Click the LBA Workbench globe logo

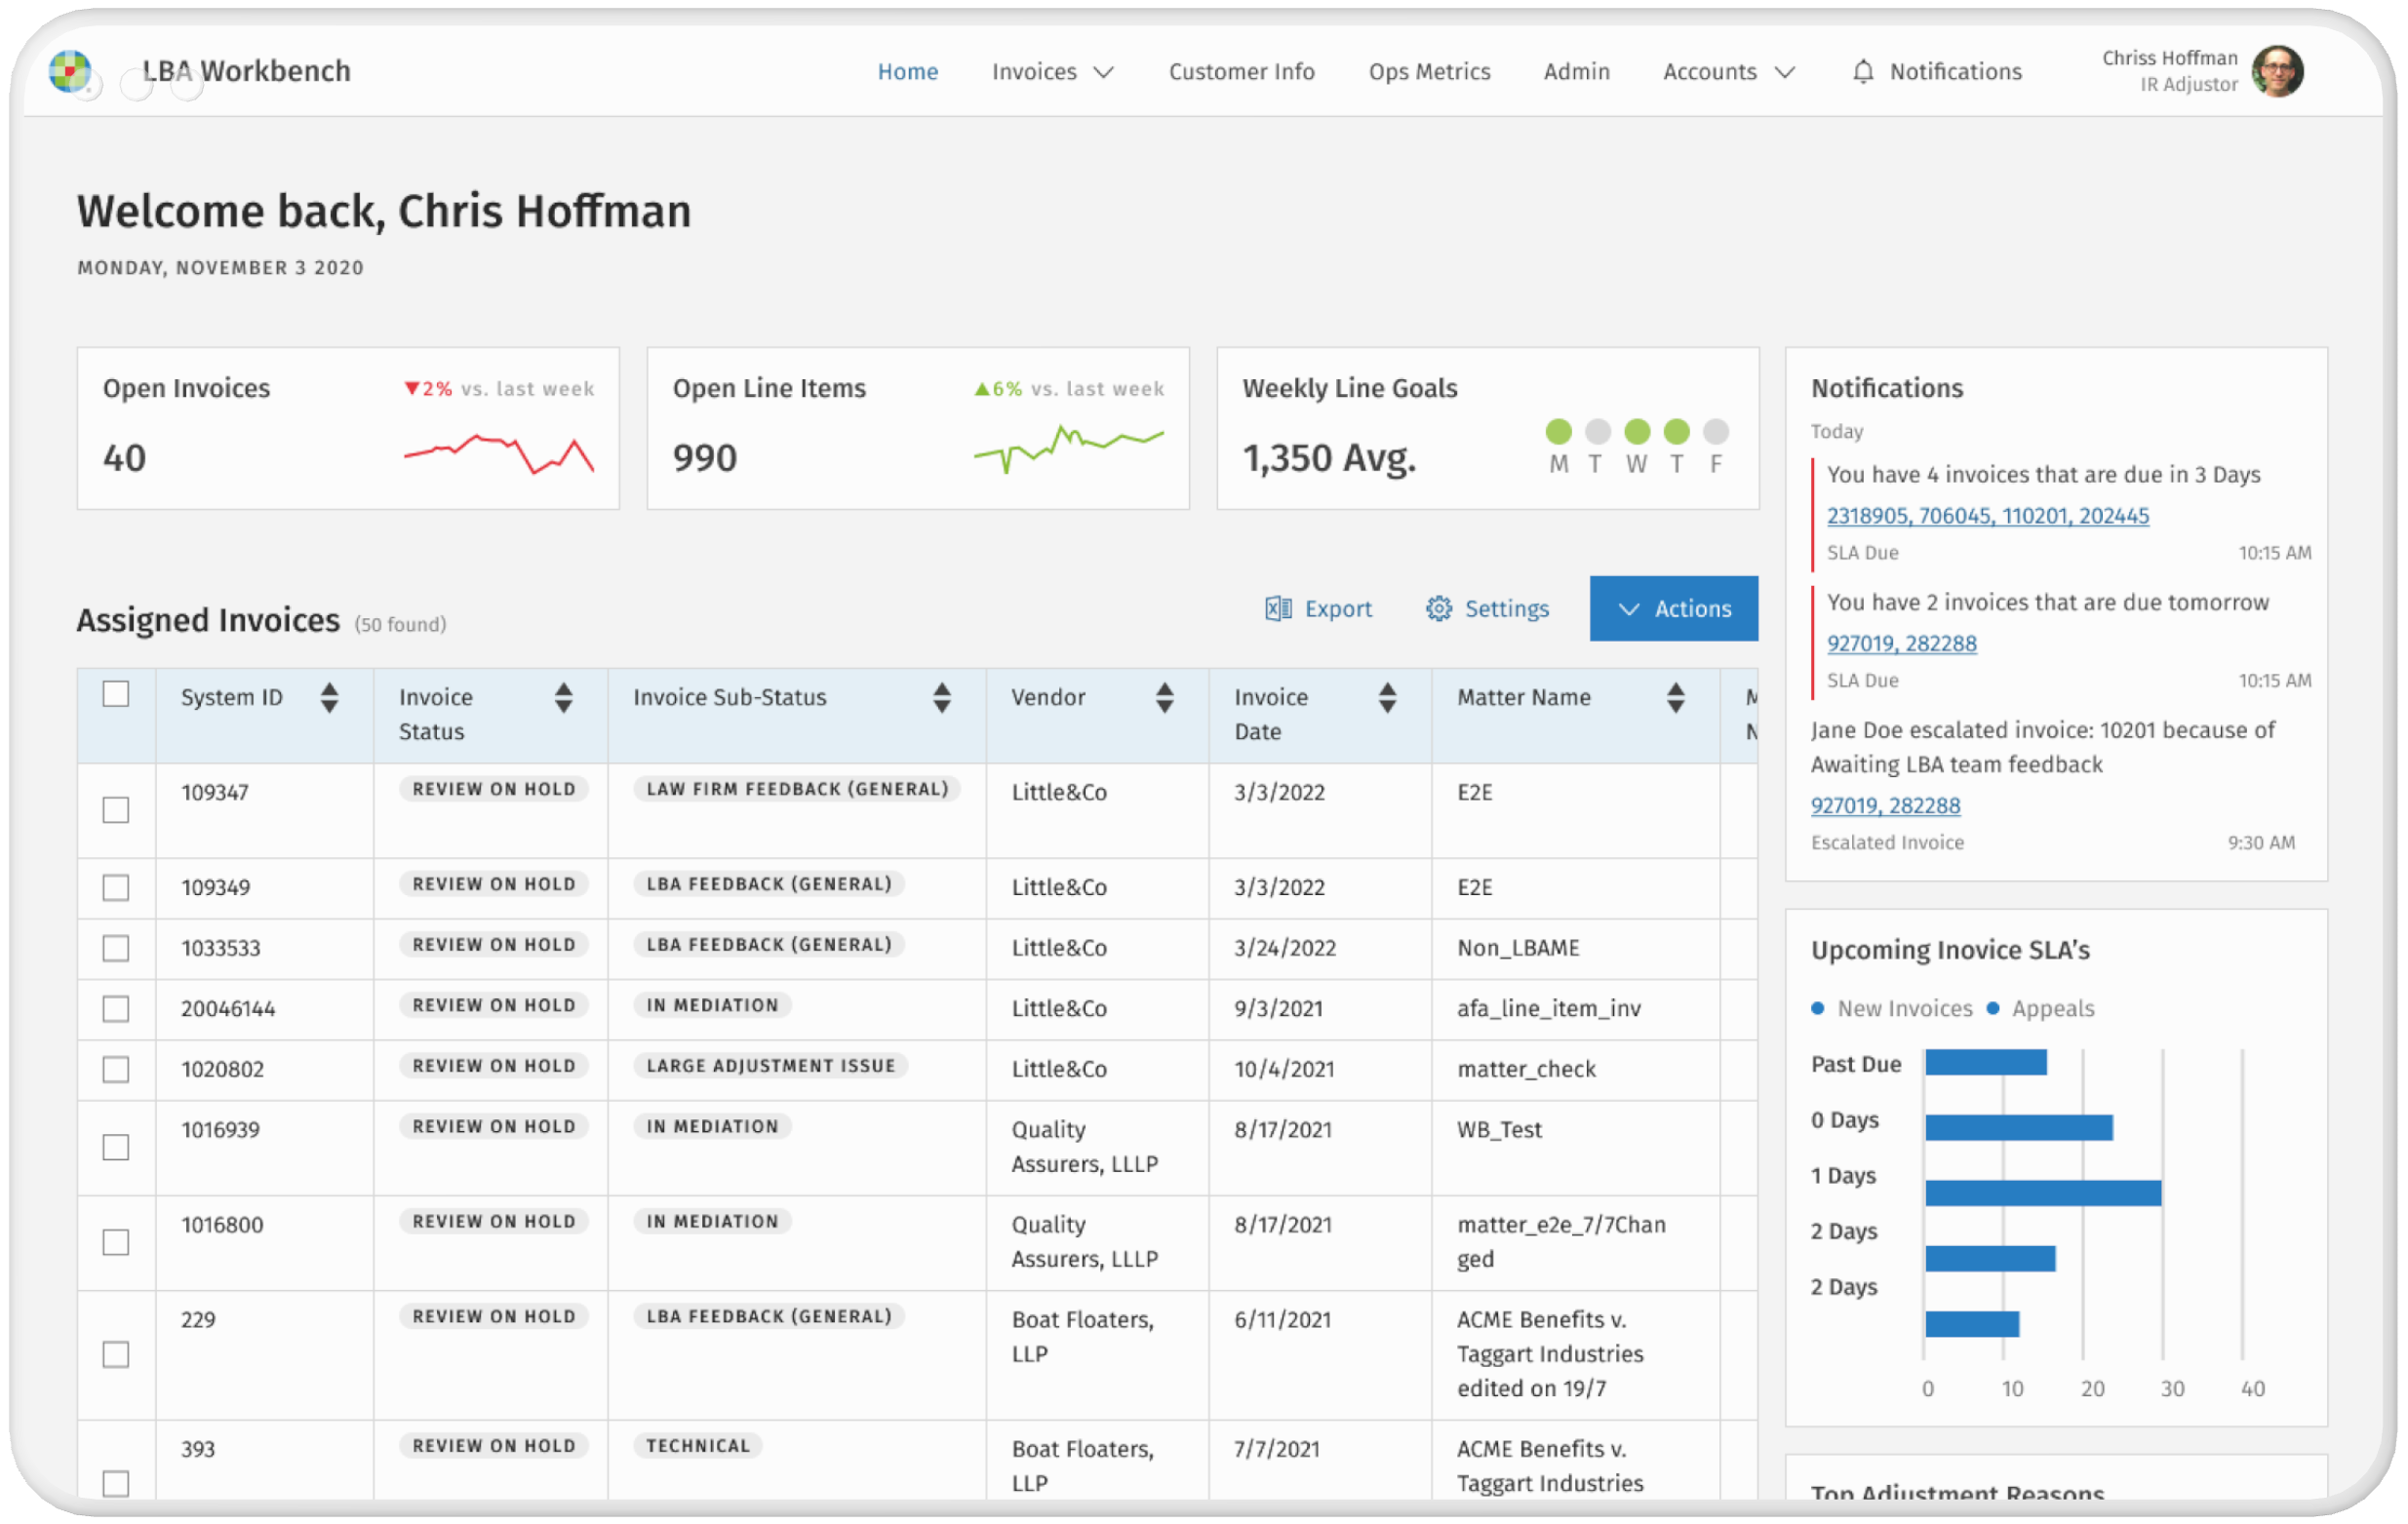coord(69,71)
